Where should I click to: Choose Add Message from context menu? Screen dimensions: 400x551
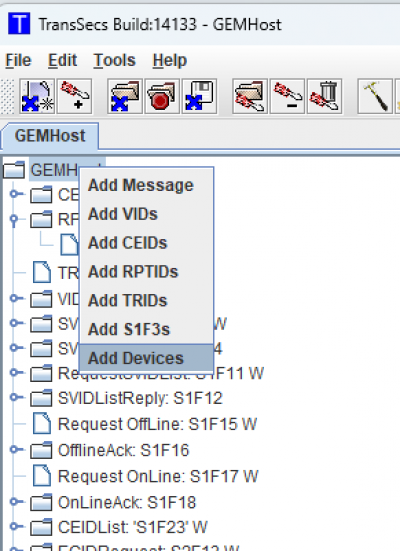[x=147, y=185]
